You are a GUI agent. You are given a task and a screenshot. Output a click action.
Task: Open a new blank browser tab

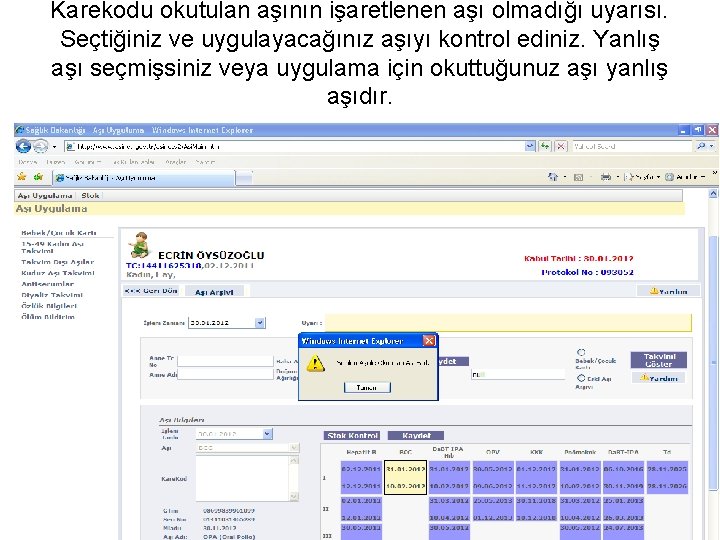(244, 178)
